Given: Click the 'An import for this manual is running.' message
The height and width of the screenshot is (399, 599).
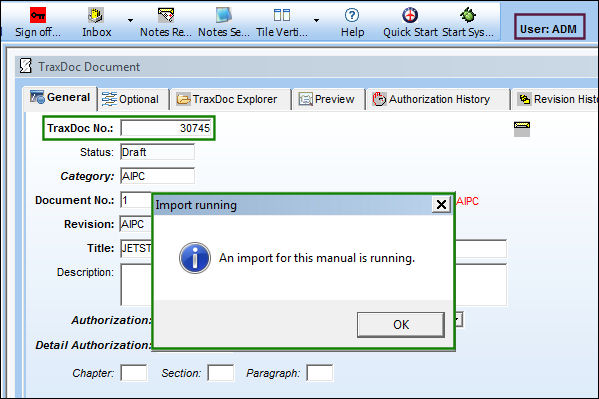Looking at the screenshot, I should [317, 258].
